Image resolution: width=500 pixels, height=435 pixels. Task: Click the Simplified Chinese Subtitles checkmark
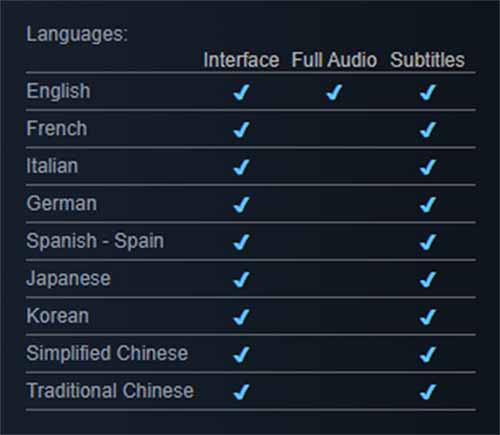pyautogui.click(x=428, y=354)
